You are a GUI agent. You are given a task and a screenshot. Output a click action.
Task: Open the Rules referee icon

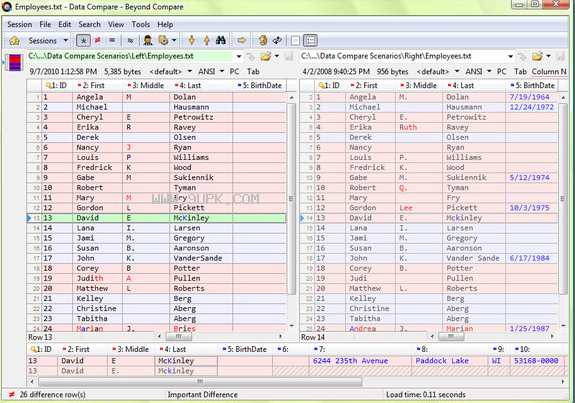click(x=148, y=41)
